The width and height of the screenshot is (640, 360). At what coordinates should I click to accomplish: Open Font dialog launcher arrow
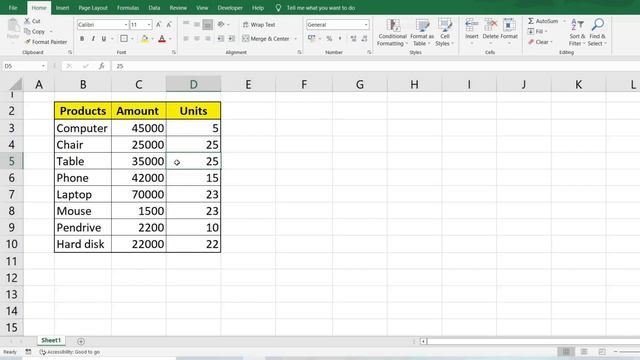174,53
